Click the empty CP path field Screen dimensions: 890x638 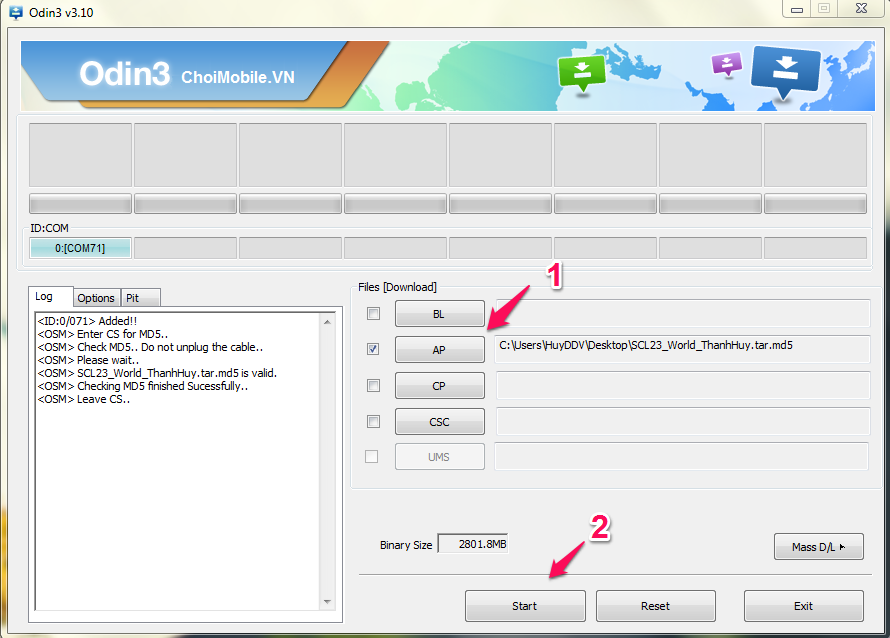point(683,385)
